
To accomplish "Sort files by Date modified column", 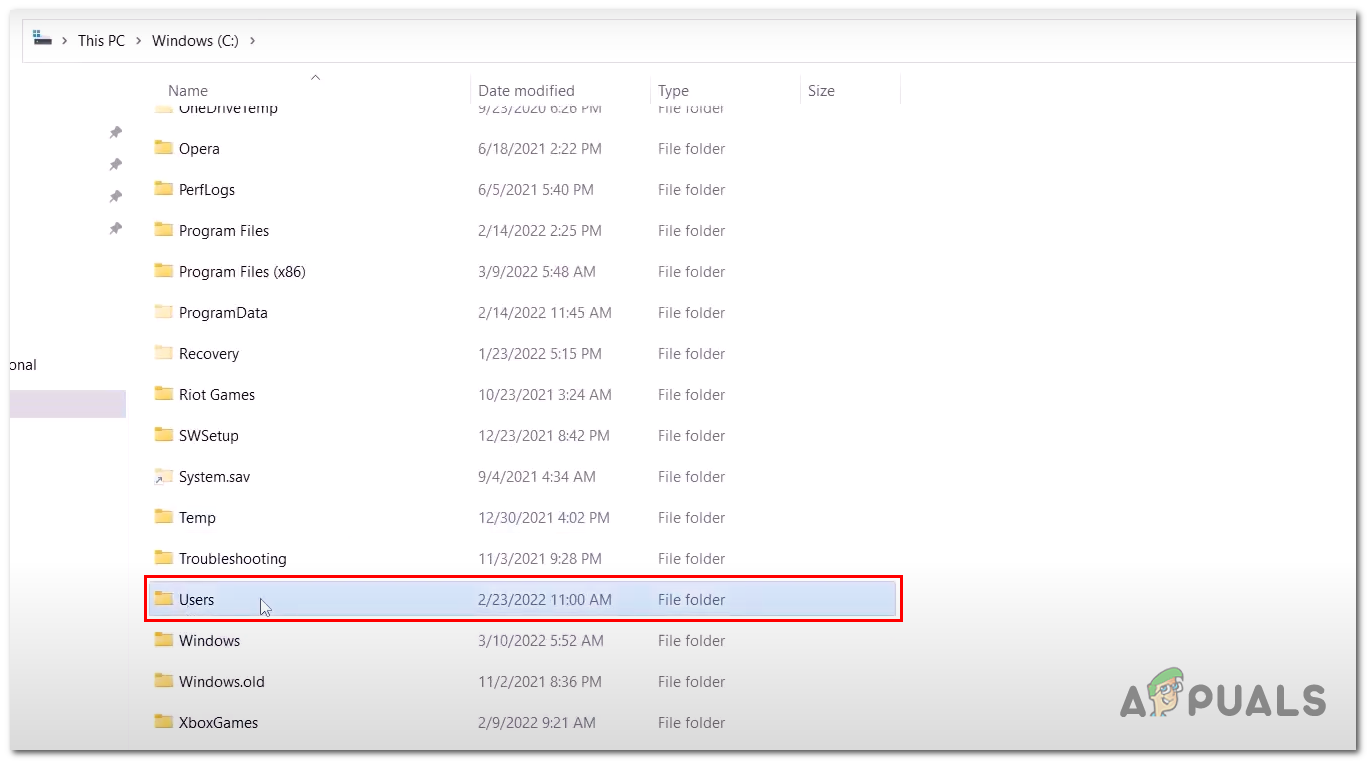I will (526, 90).
